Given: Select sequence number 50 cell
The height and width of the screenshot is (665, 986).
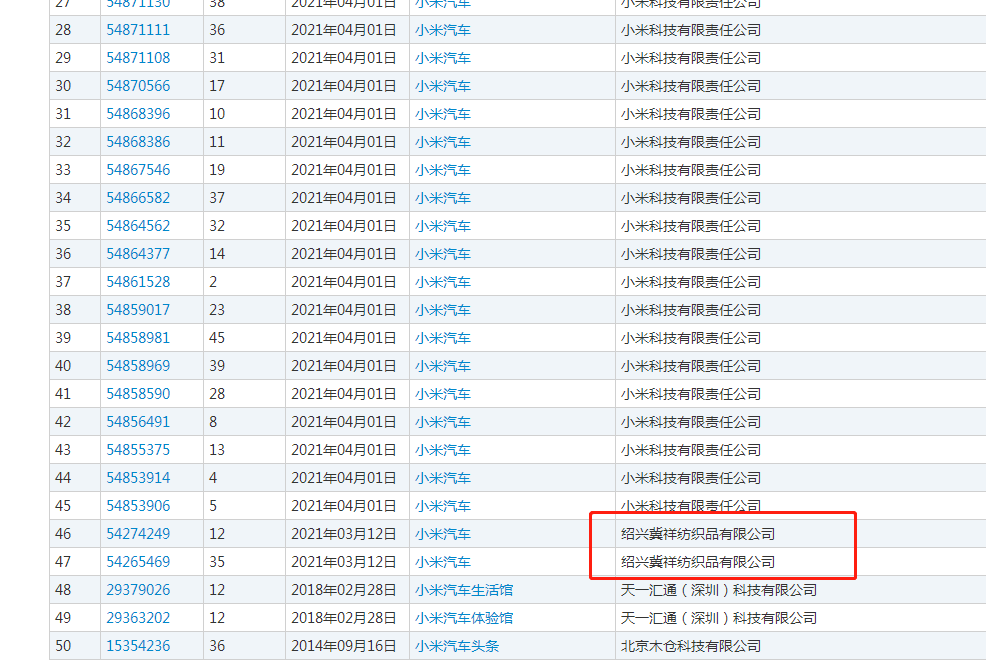Looking at the screenshot, I should (x=75, y=646).
